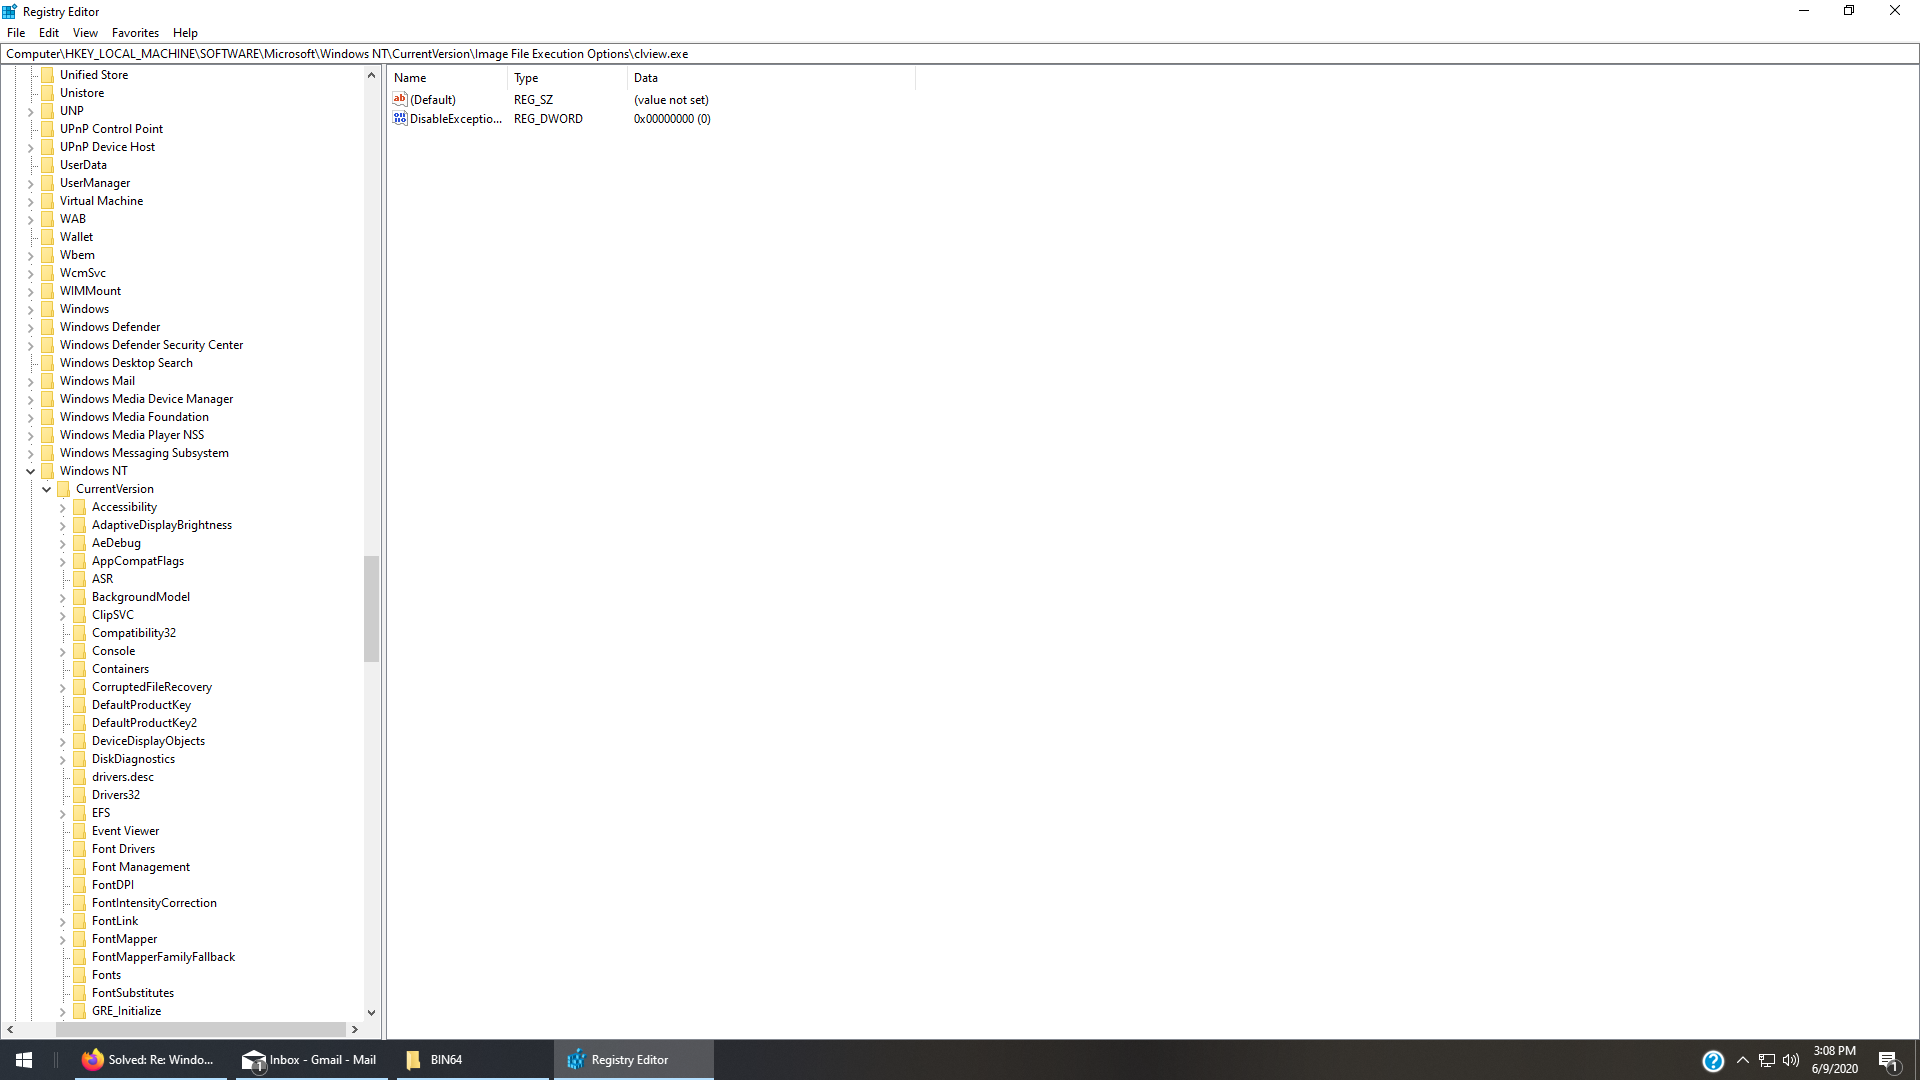
Task: Click the AeDebug folder icon
Action: point(79,543)
